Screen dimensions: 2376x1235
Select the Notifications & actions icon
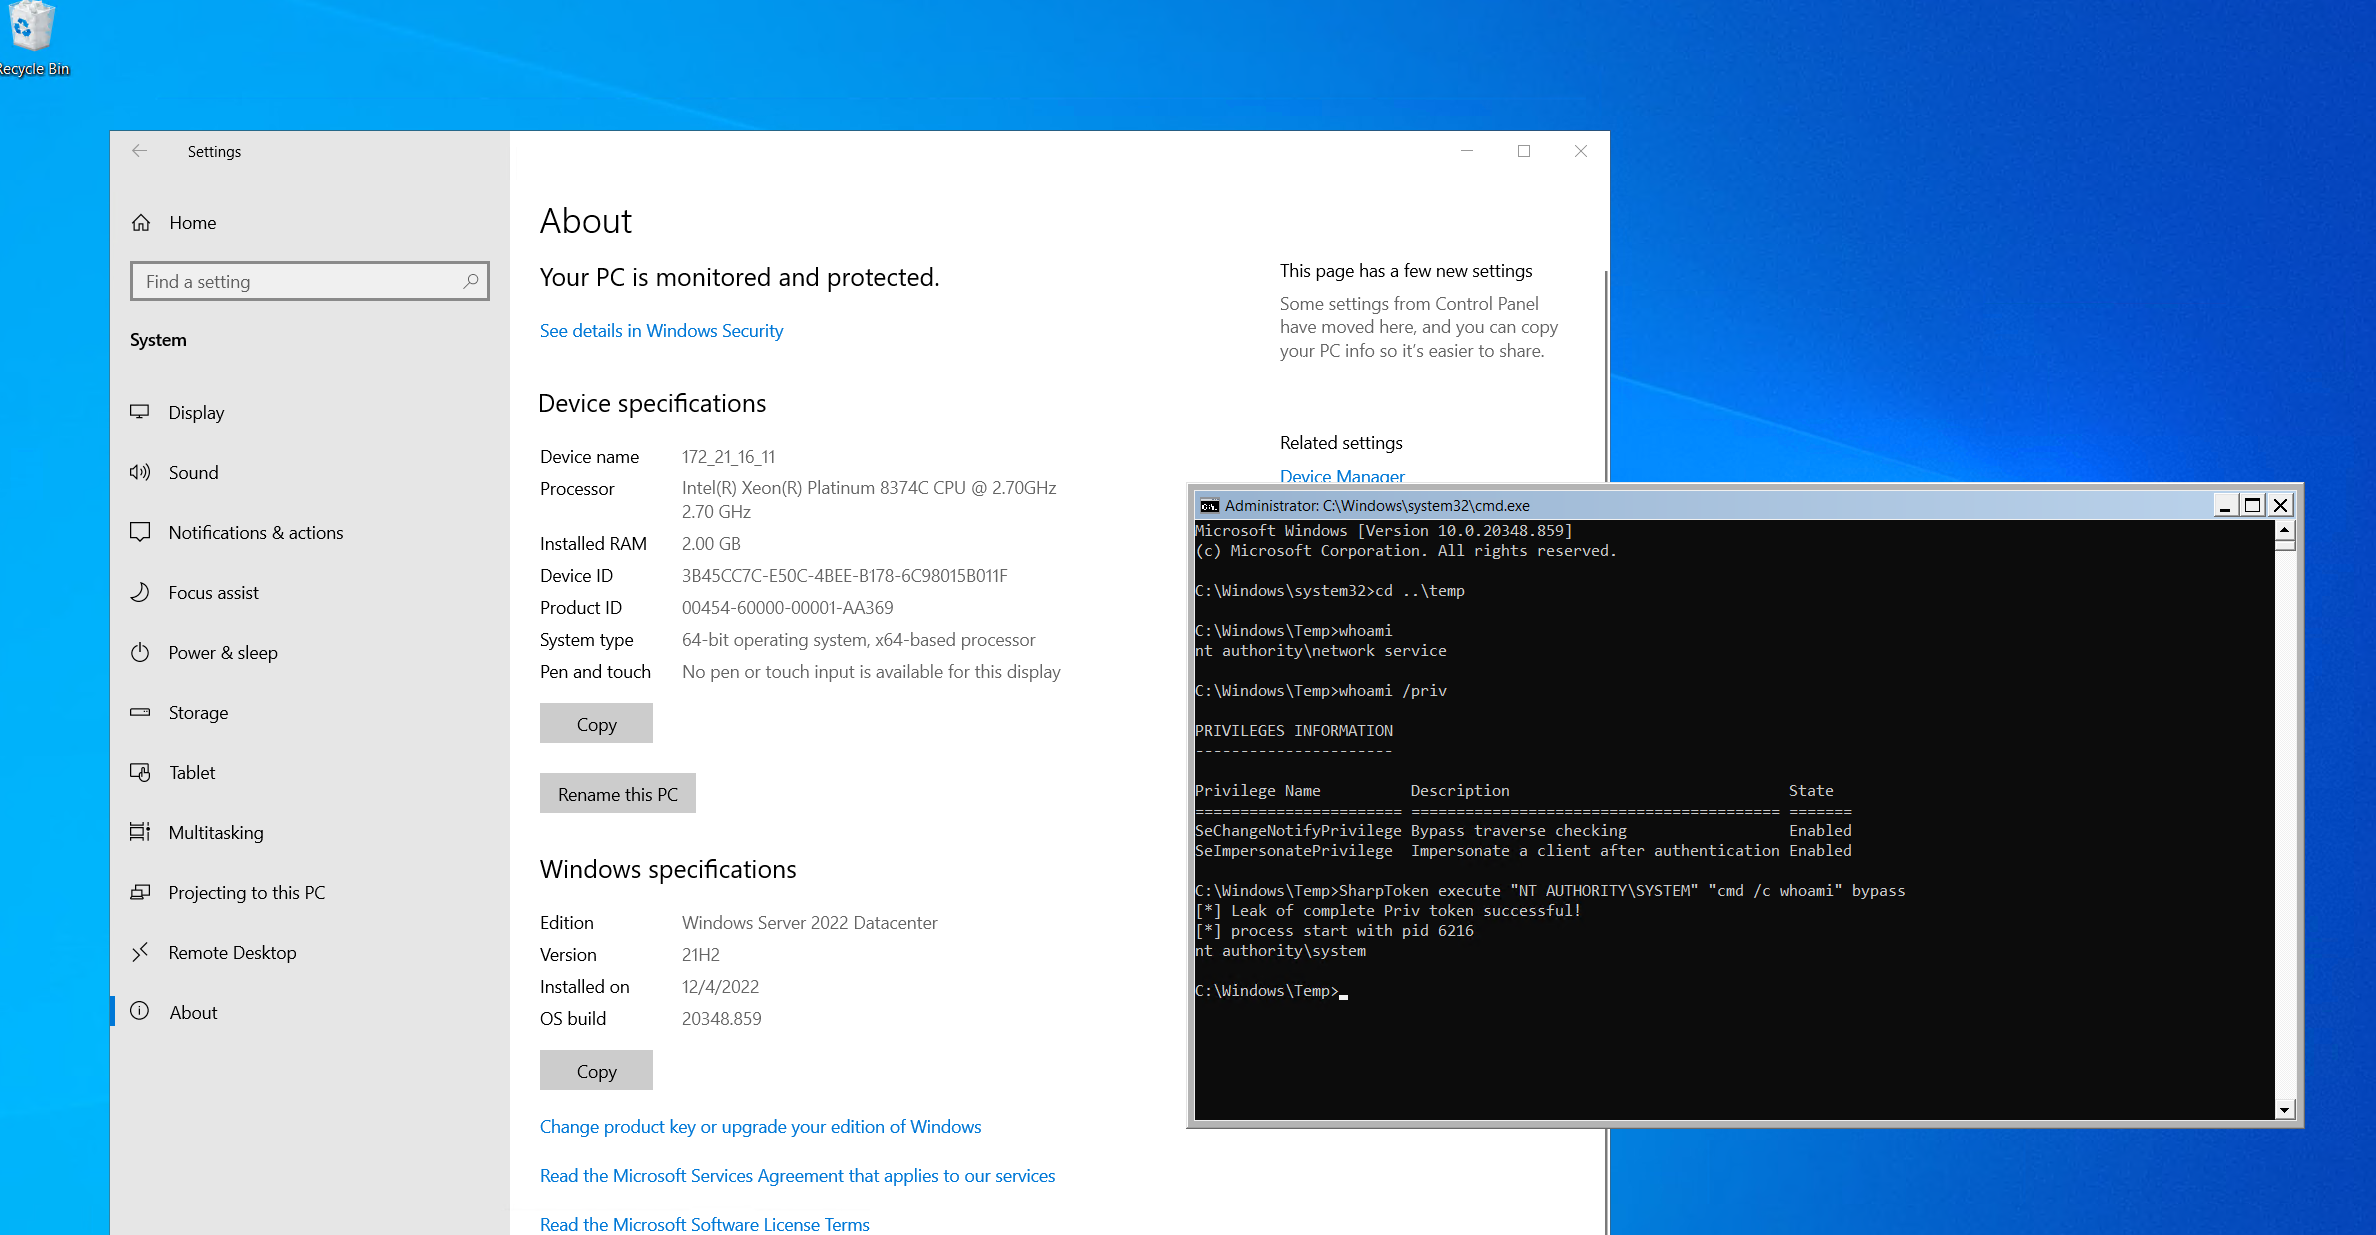pyautogui.click(x=140, y=532)
